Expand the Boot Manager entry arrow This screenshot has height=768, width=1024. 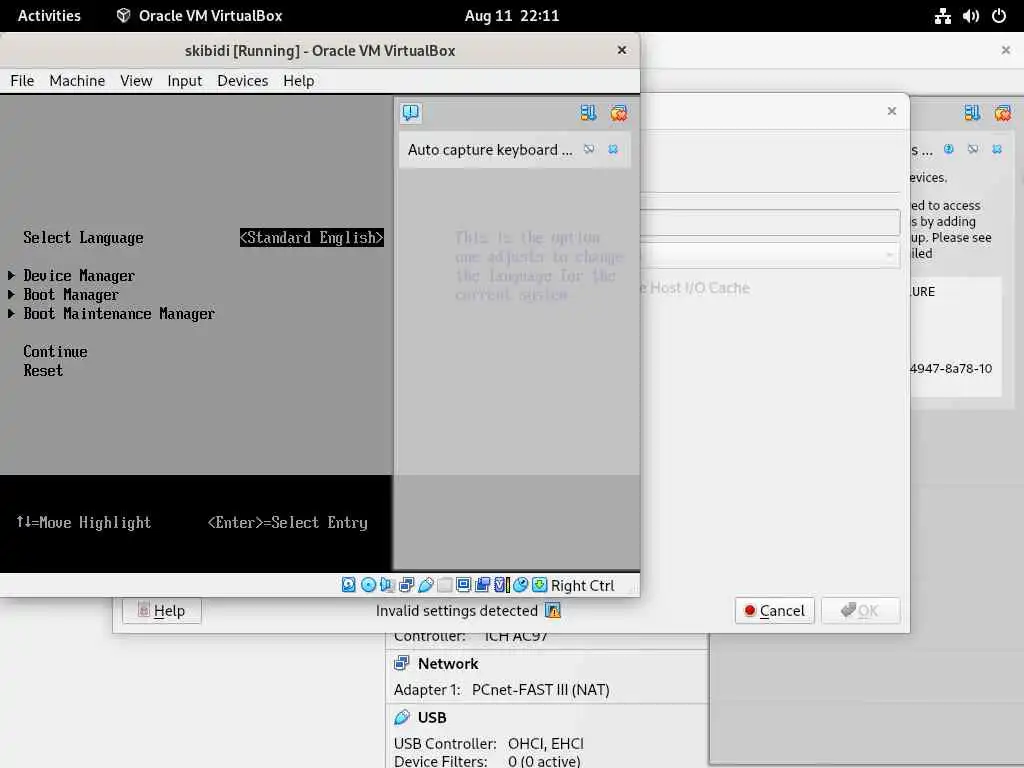11,295
